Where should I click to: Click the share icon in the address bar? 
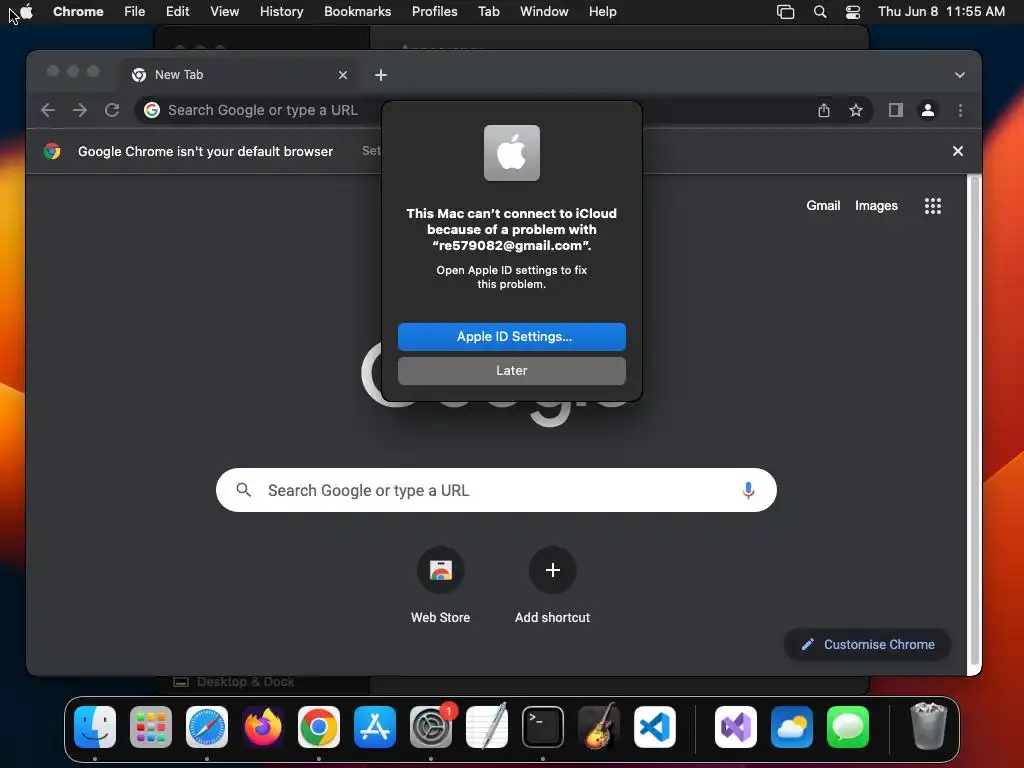tap(824, 110)
